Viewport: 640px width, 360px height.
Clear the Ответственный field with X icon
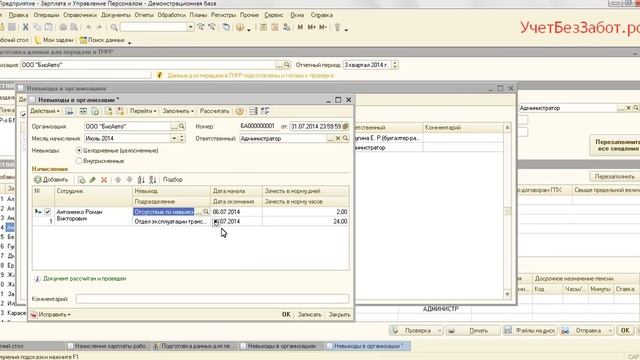tap(338, 138)
